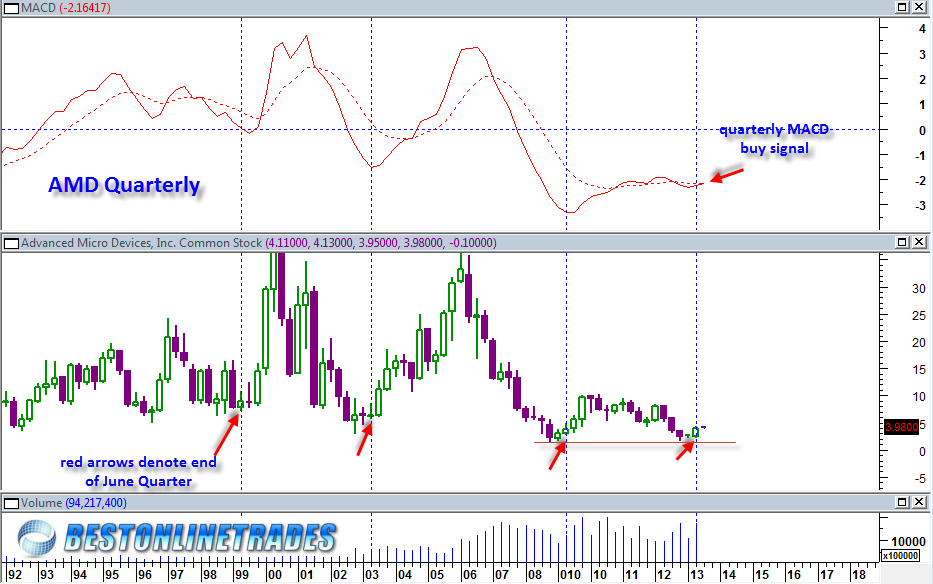The width and height of the screenshot is (933, 584).
Task: Click the -3 value on the MACD axis
Action: tap(920, 206)
